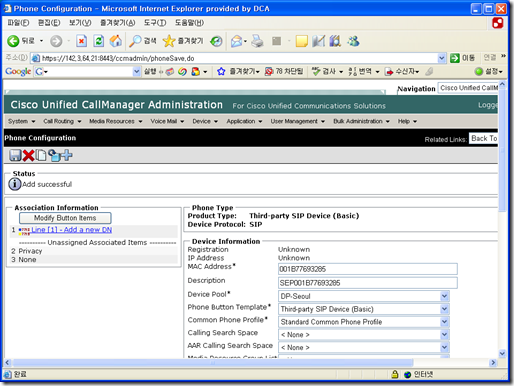Click the History clock toolbar icon

point(216,41)
